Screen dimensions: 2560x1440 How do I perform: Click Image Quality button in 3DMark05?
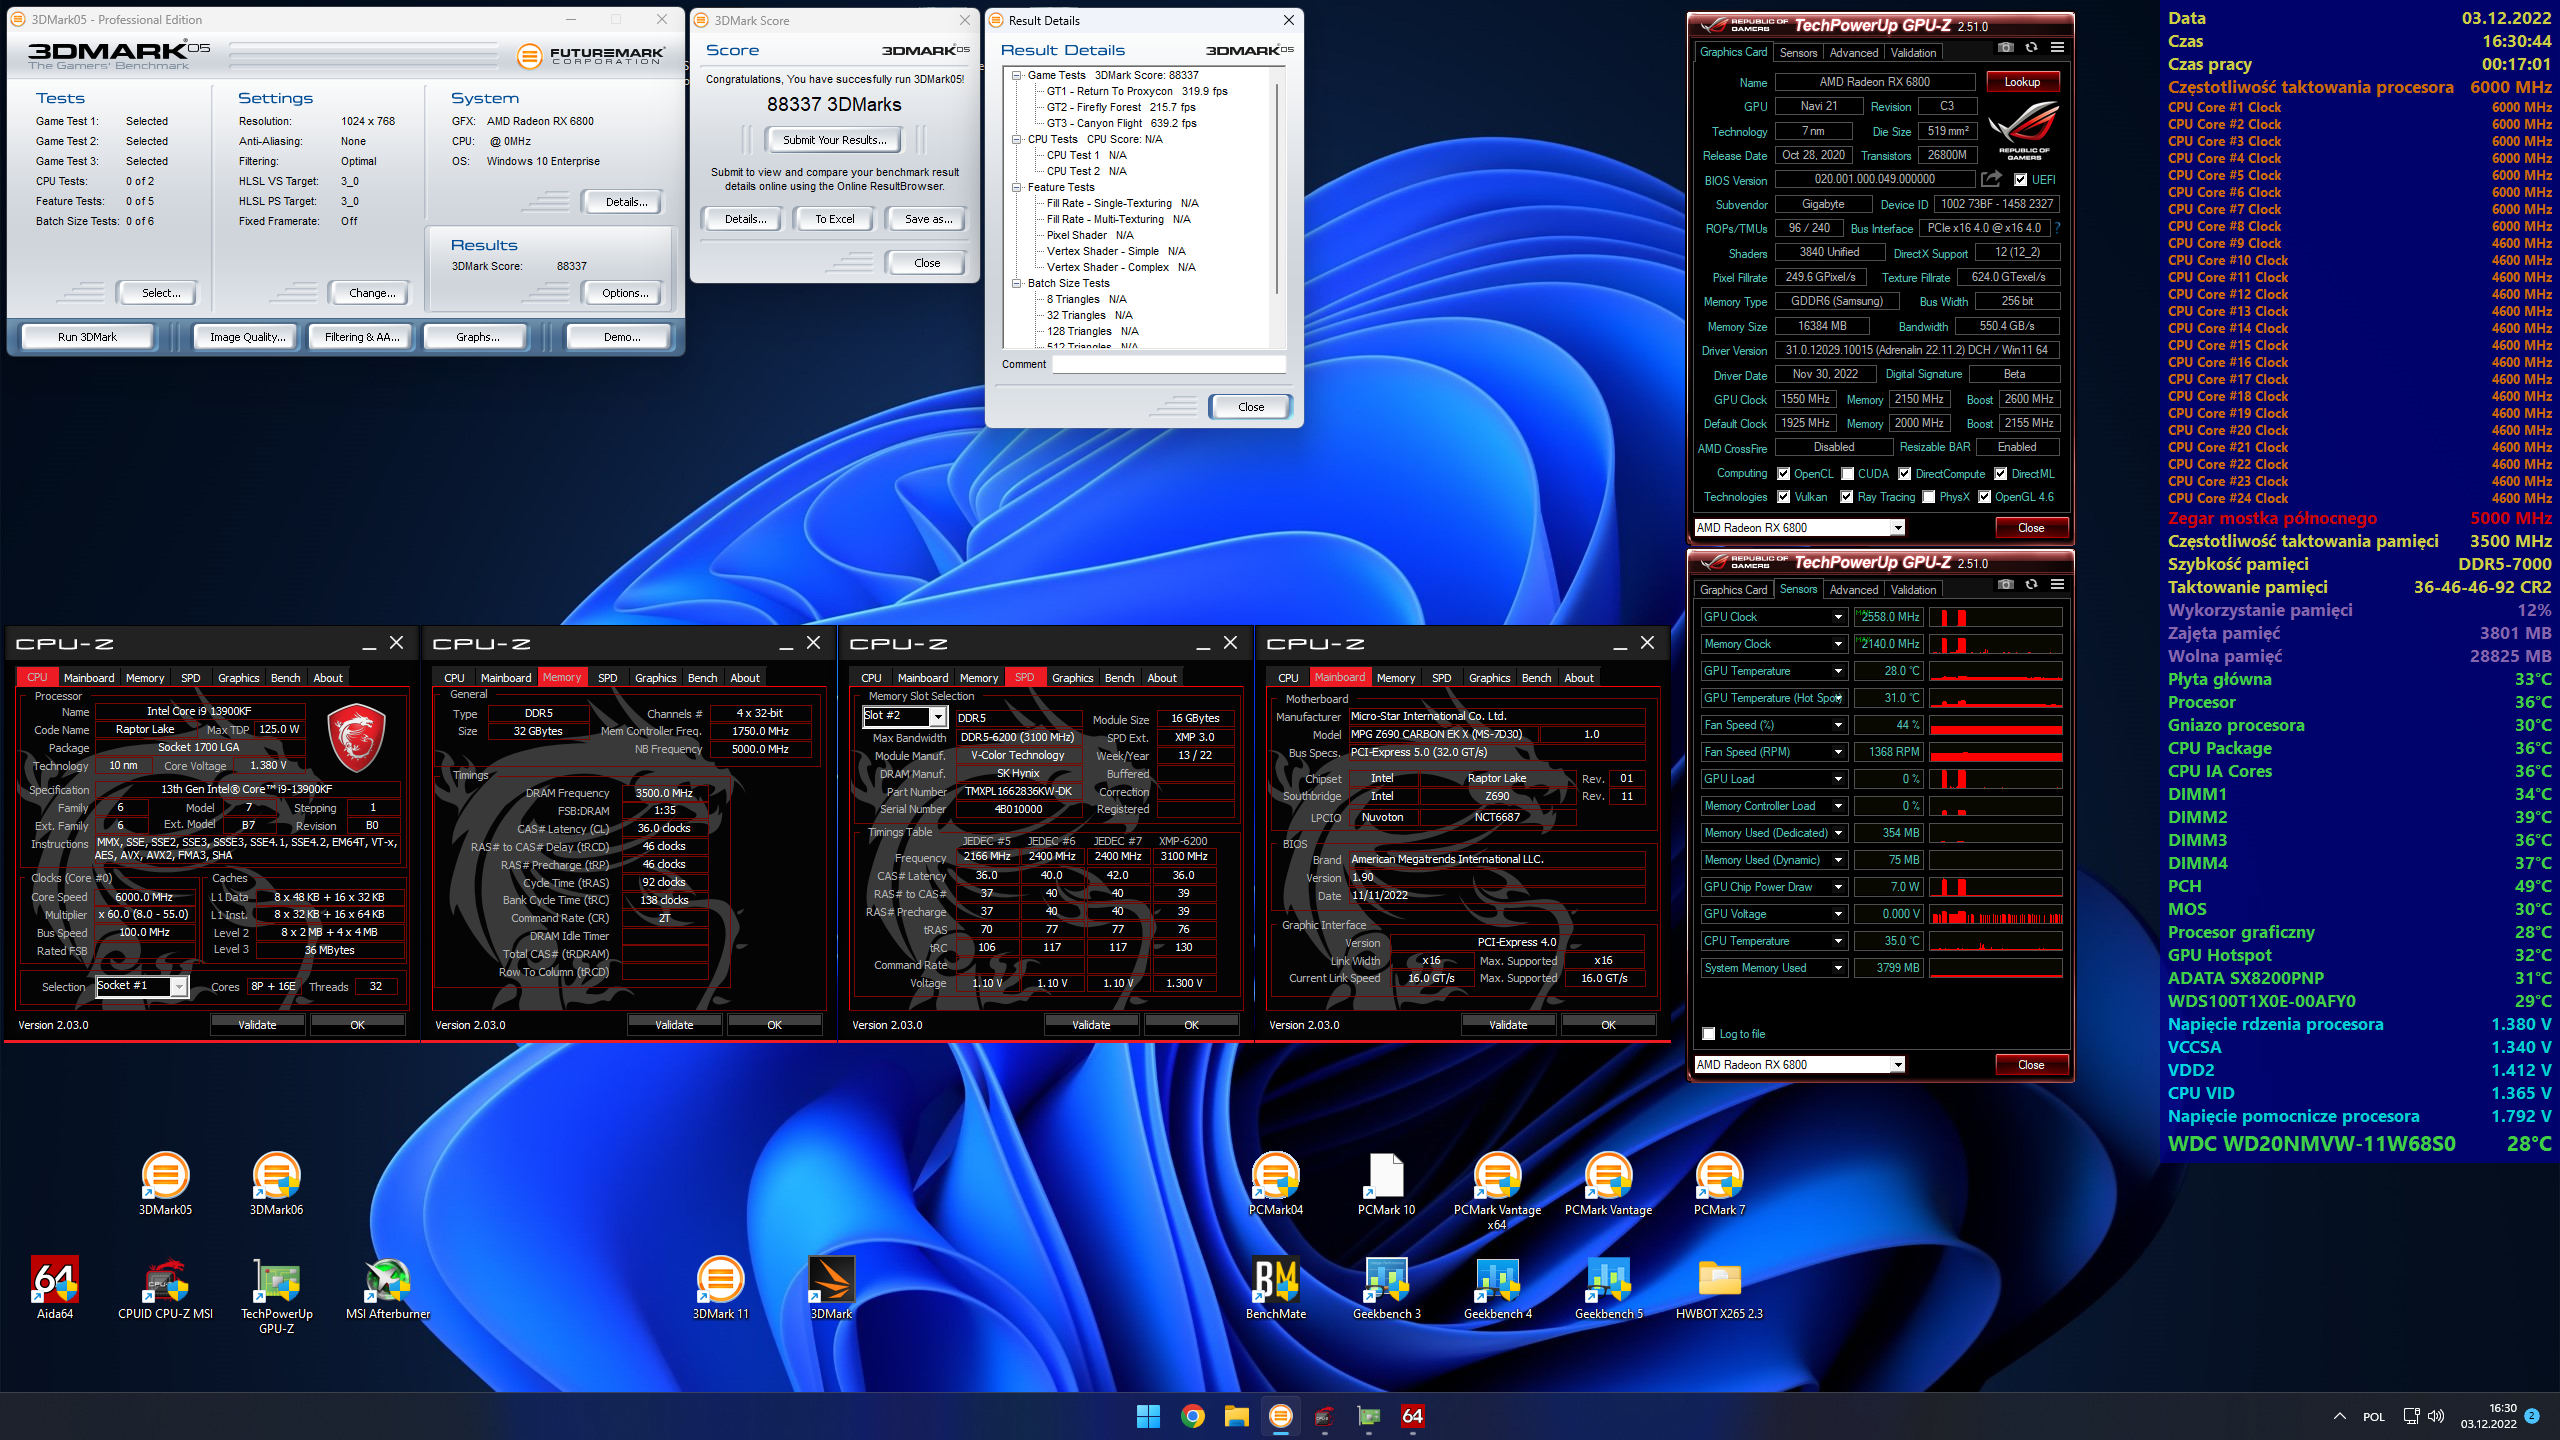pos(247,337)
